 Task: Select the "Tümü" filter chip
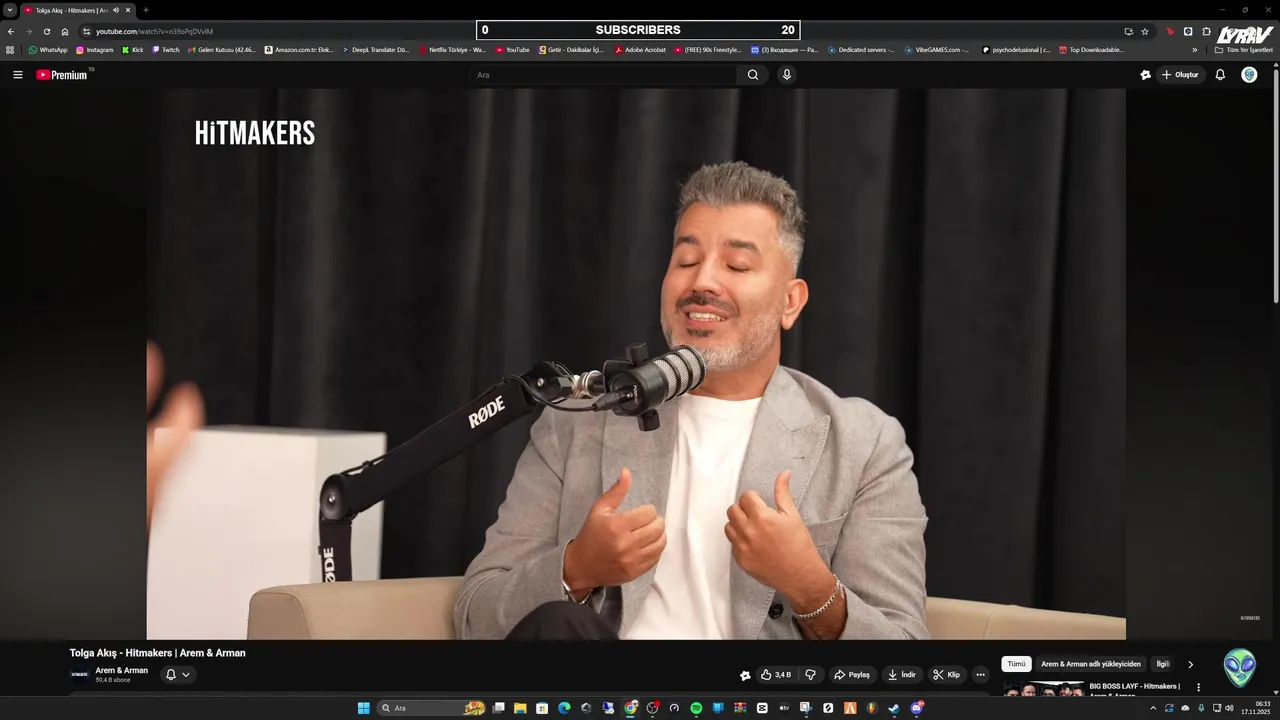tap(1016, 664)
